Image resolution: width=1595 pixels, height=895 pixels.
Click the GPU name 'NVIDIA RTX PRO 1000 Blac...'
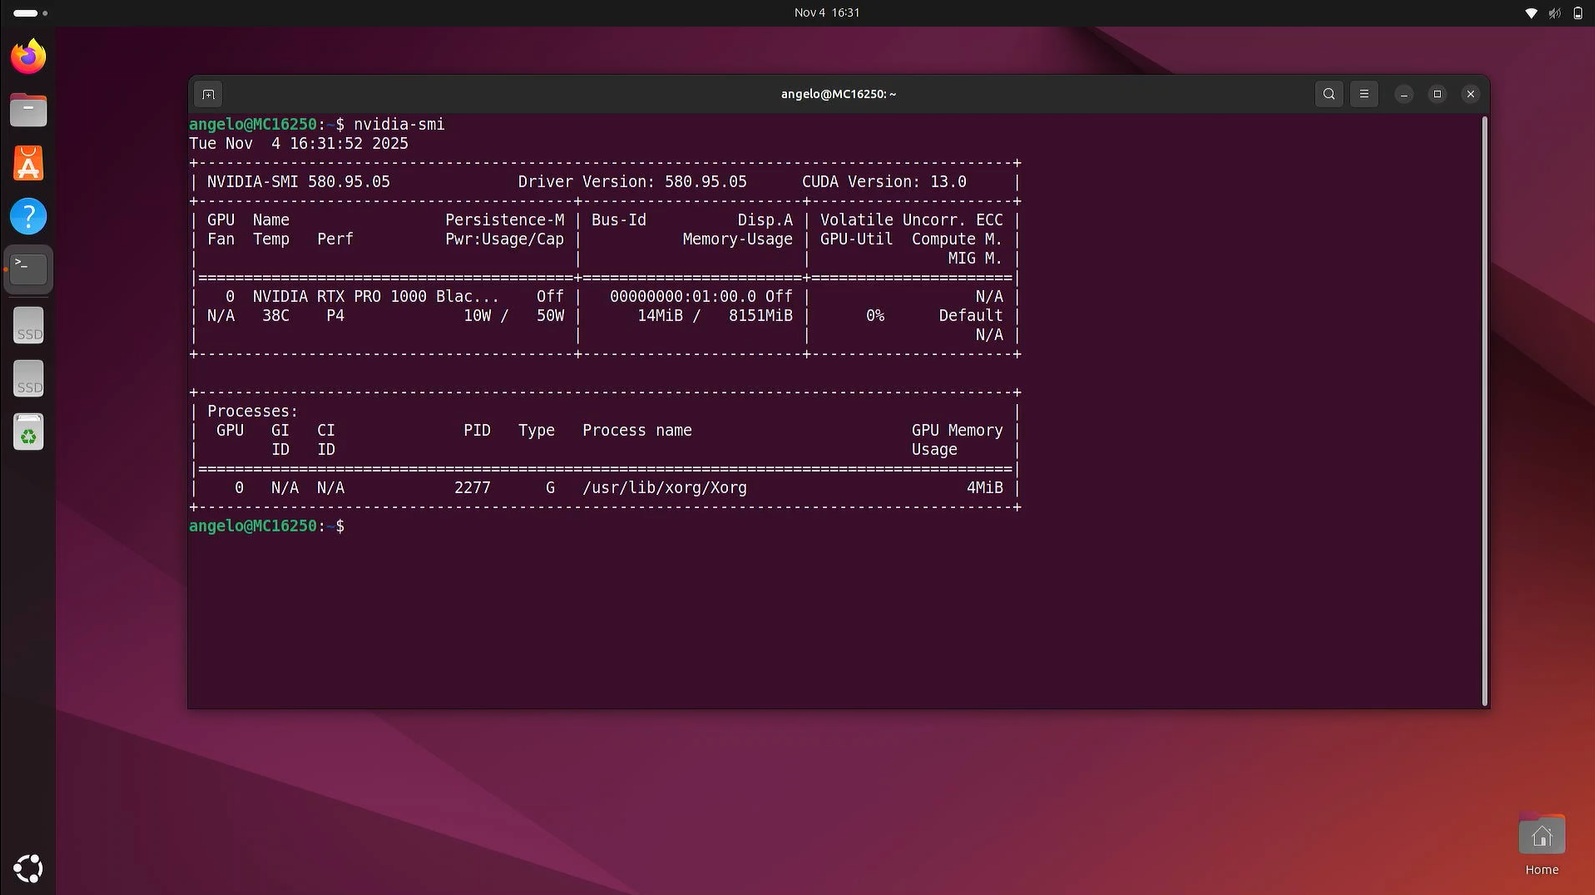376,296
